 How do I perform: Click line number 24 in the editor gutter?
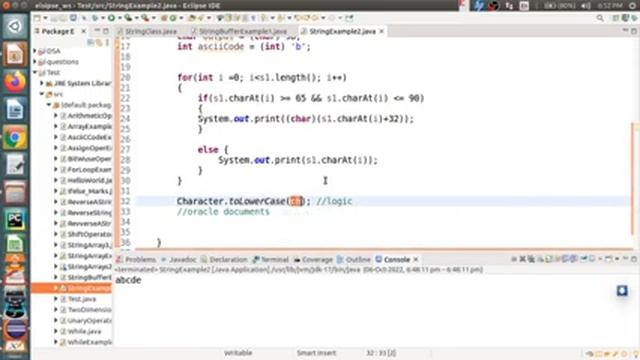(125, 119)
